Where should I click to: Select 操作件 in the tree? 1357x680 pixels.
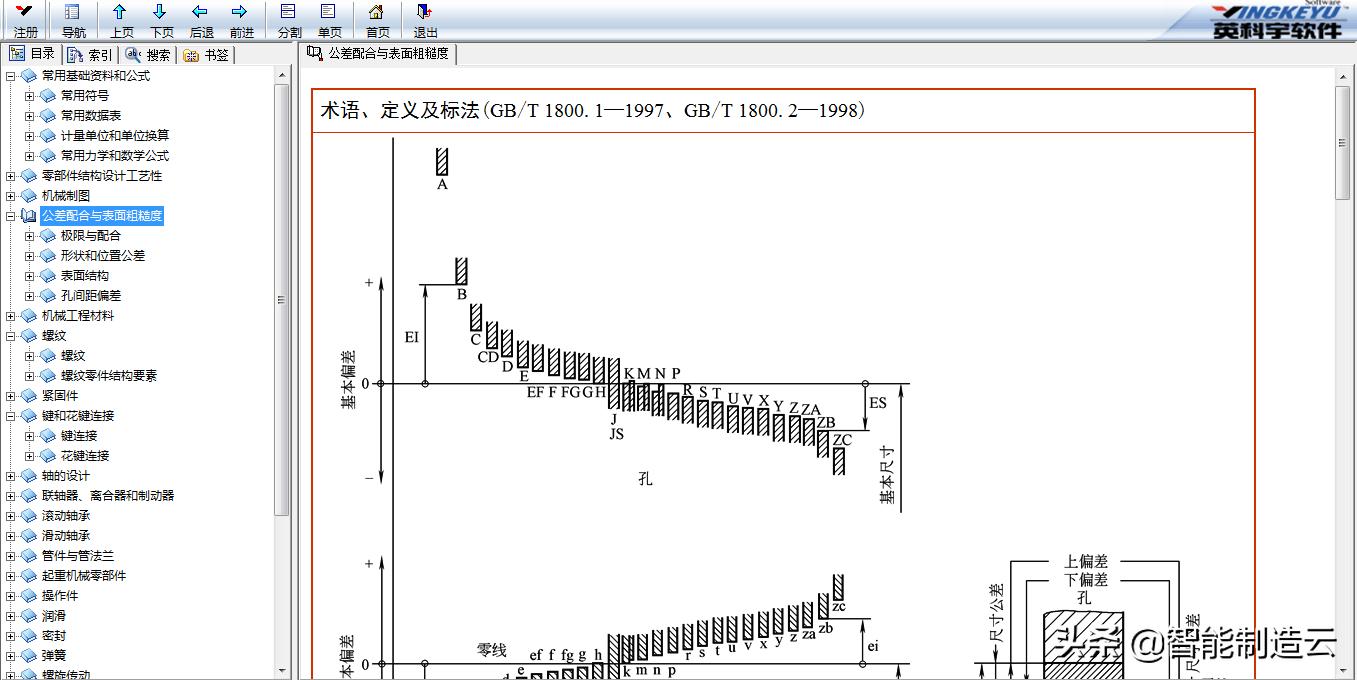[x=60, y=596]
